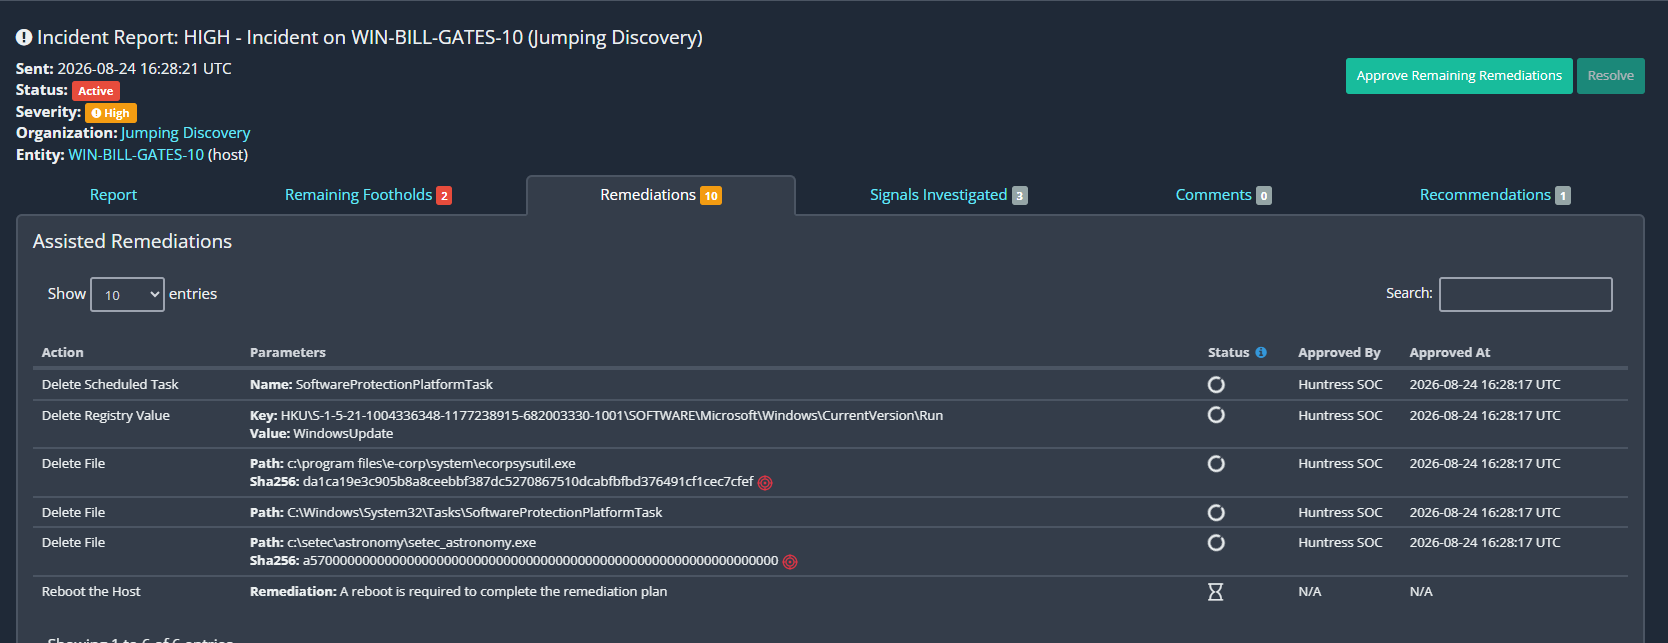Sort by the Approved At column header
This screenshot has height=643, width=1668.
[x=1449, y=352]
